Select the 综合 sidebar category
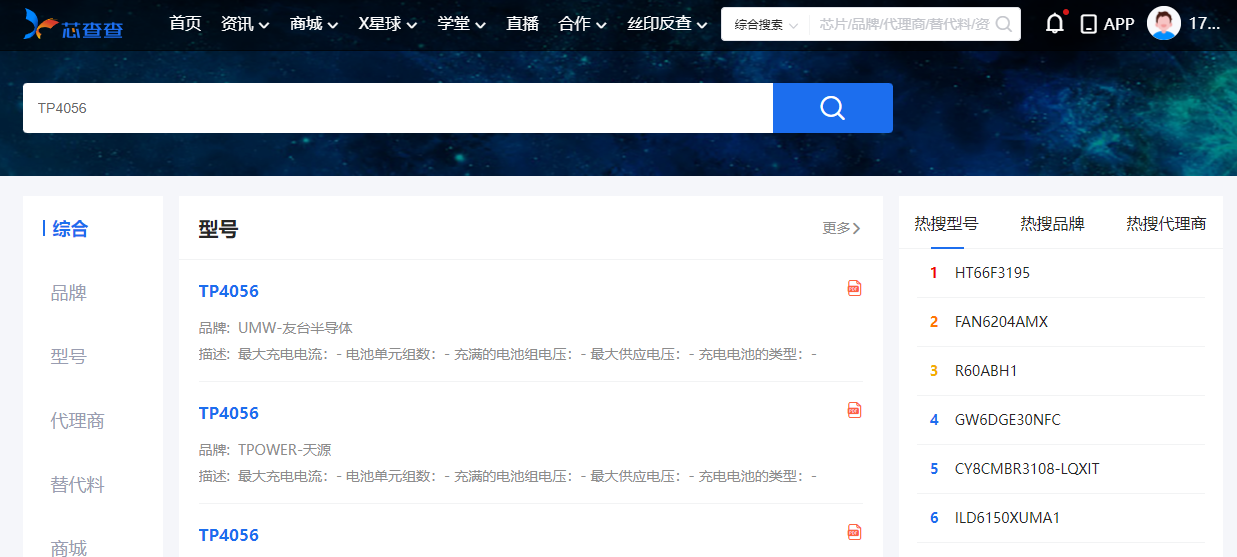This screenshot has height=557, width=1237. click(x=70, y=229)
